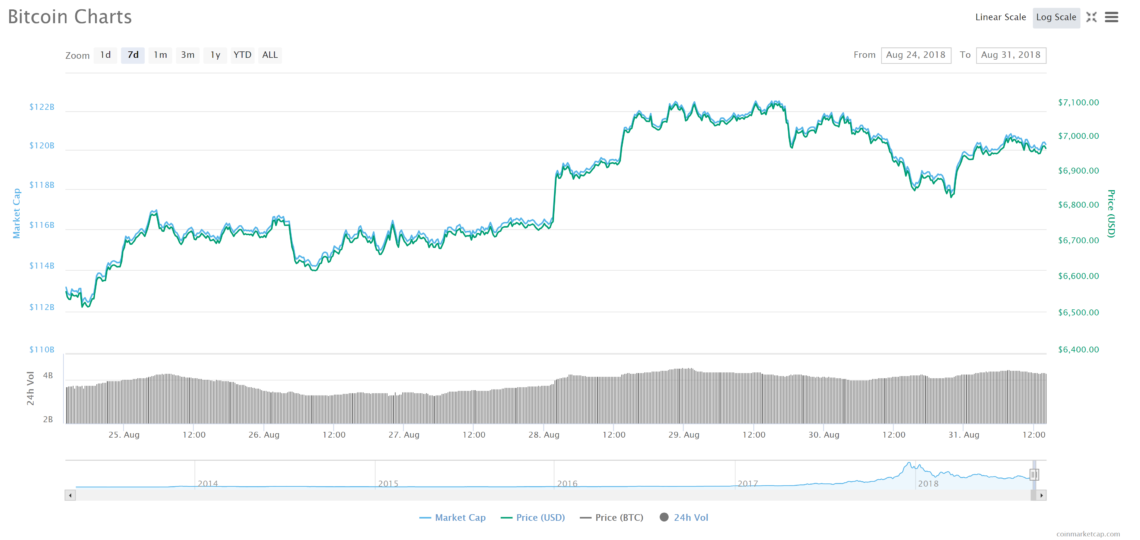Click the 28. Aug date axis label
1140x540 pixels.
[544, 435]
